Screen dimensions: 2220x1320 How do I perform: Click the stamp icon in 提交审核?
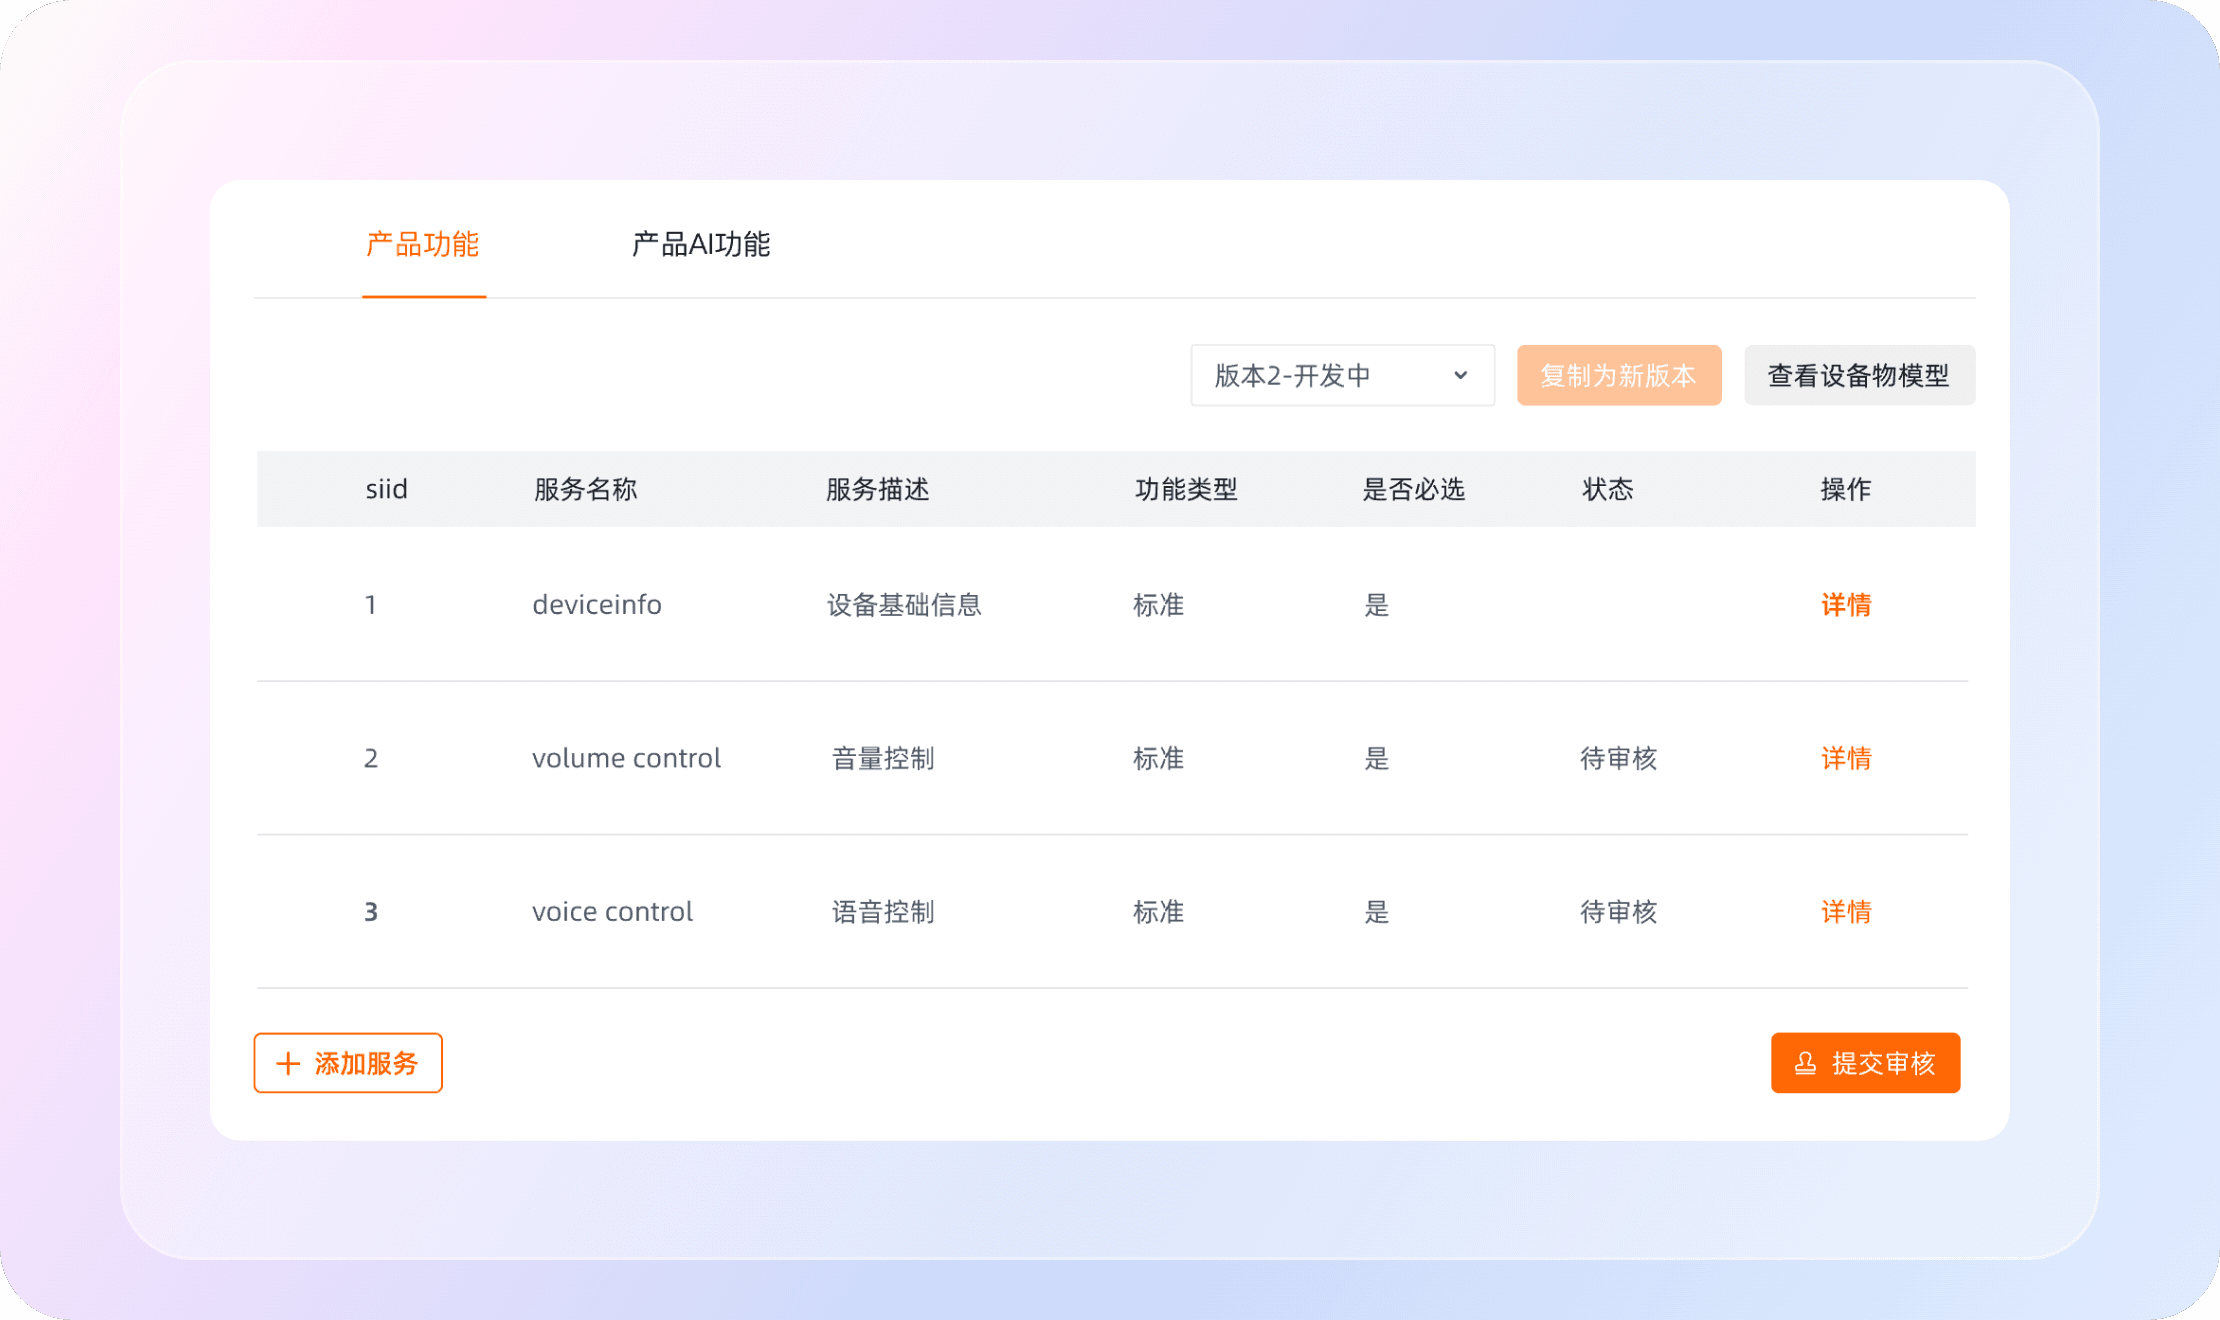1805,1063
